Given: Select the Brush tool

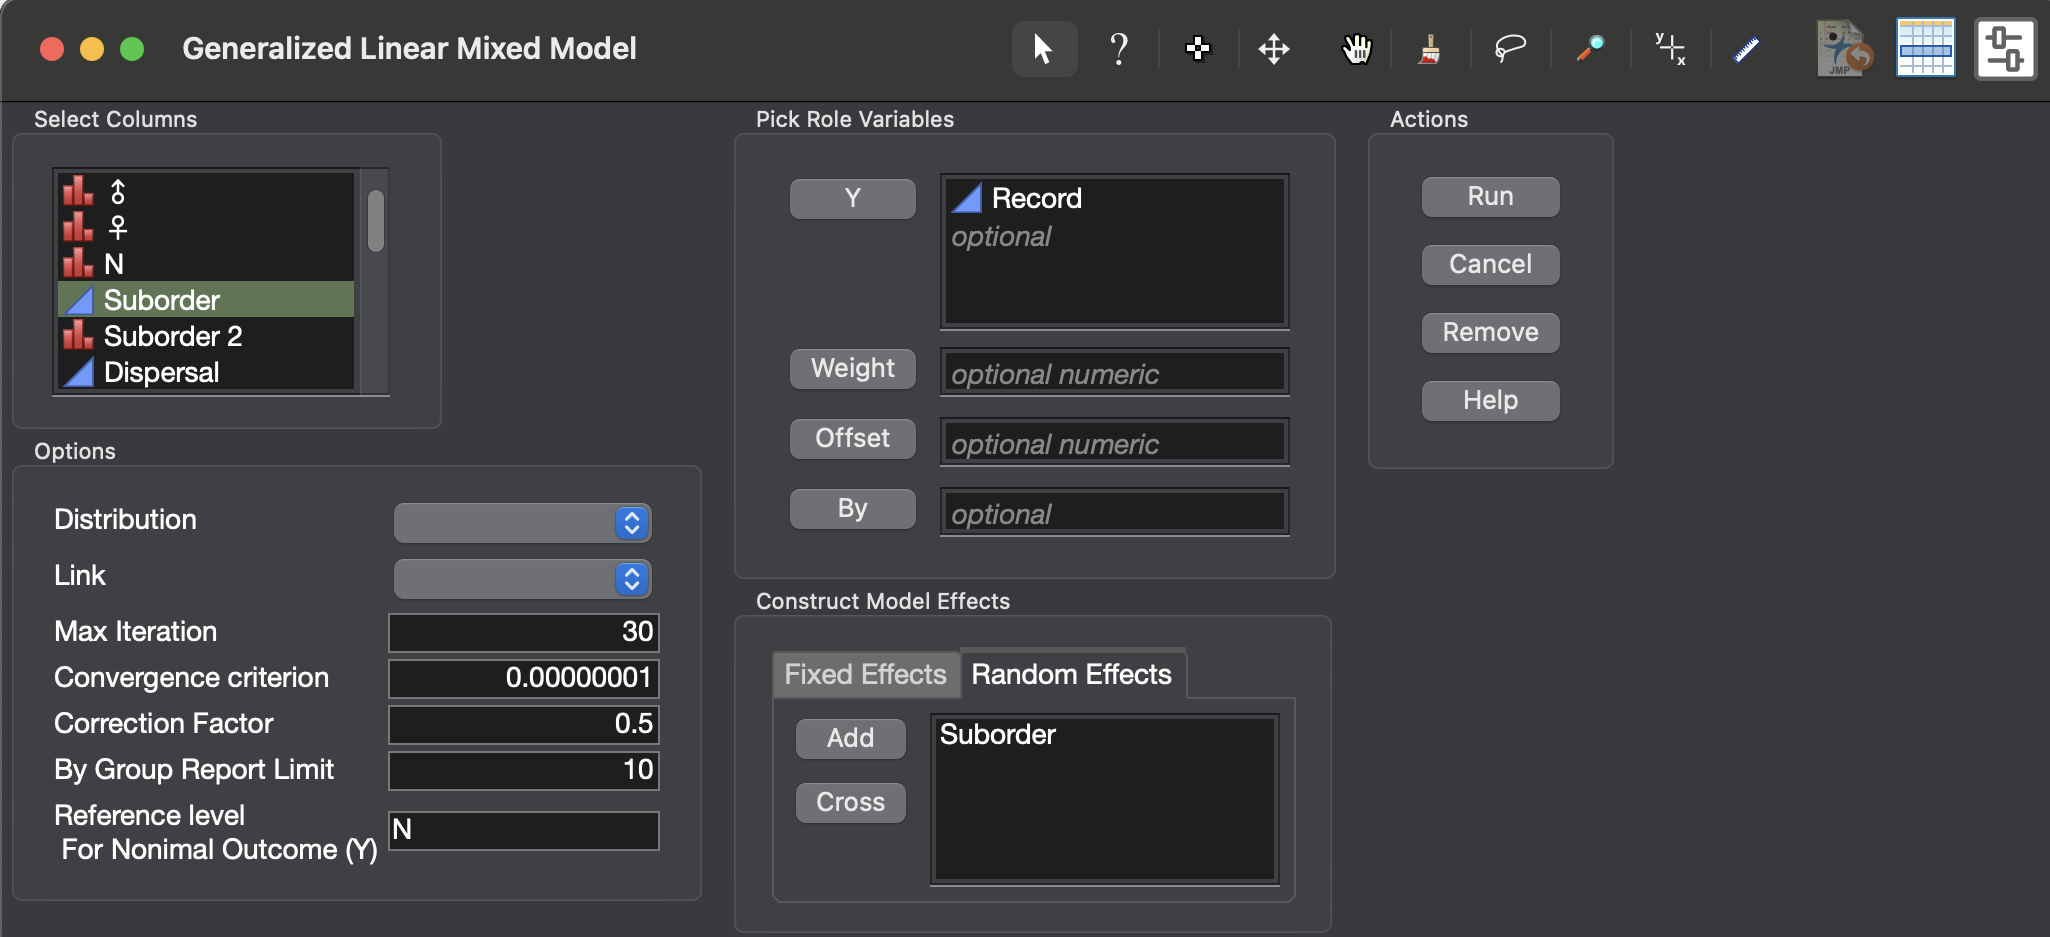Looking at the screenshot, I should click(x=1430, y=48).
